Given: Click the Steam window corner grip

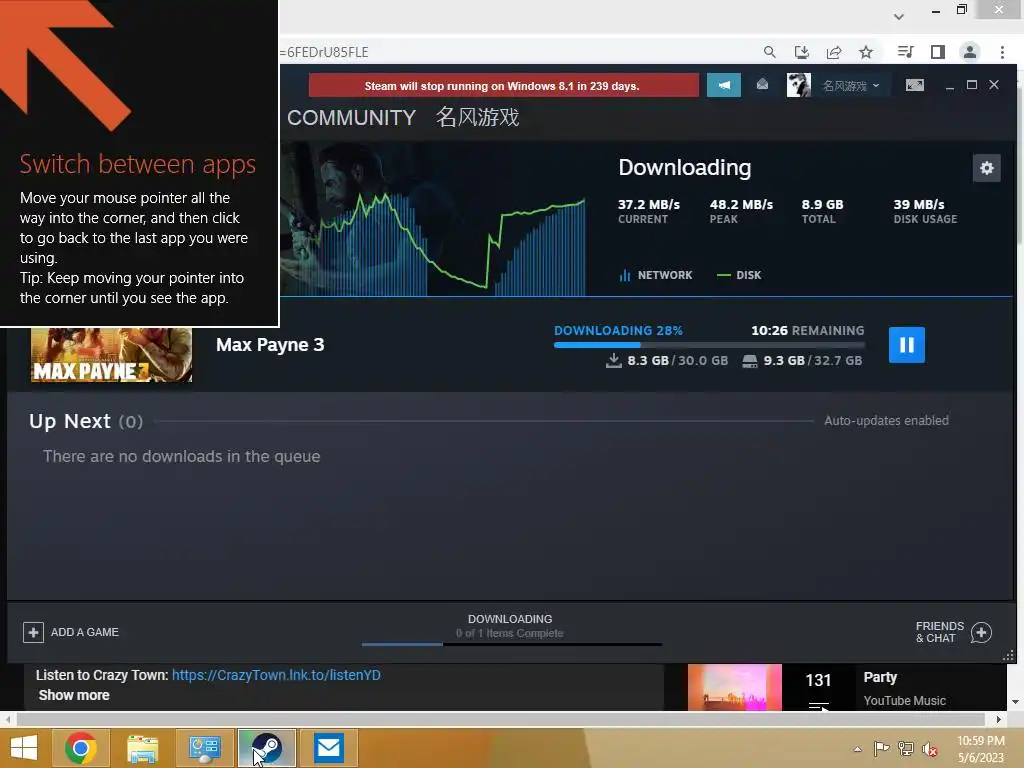Looking at the screenshot, I should tap(1008, 655).
